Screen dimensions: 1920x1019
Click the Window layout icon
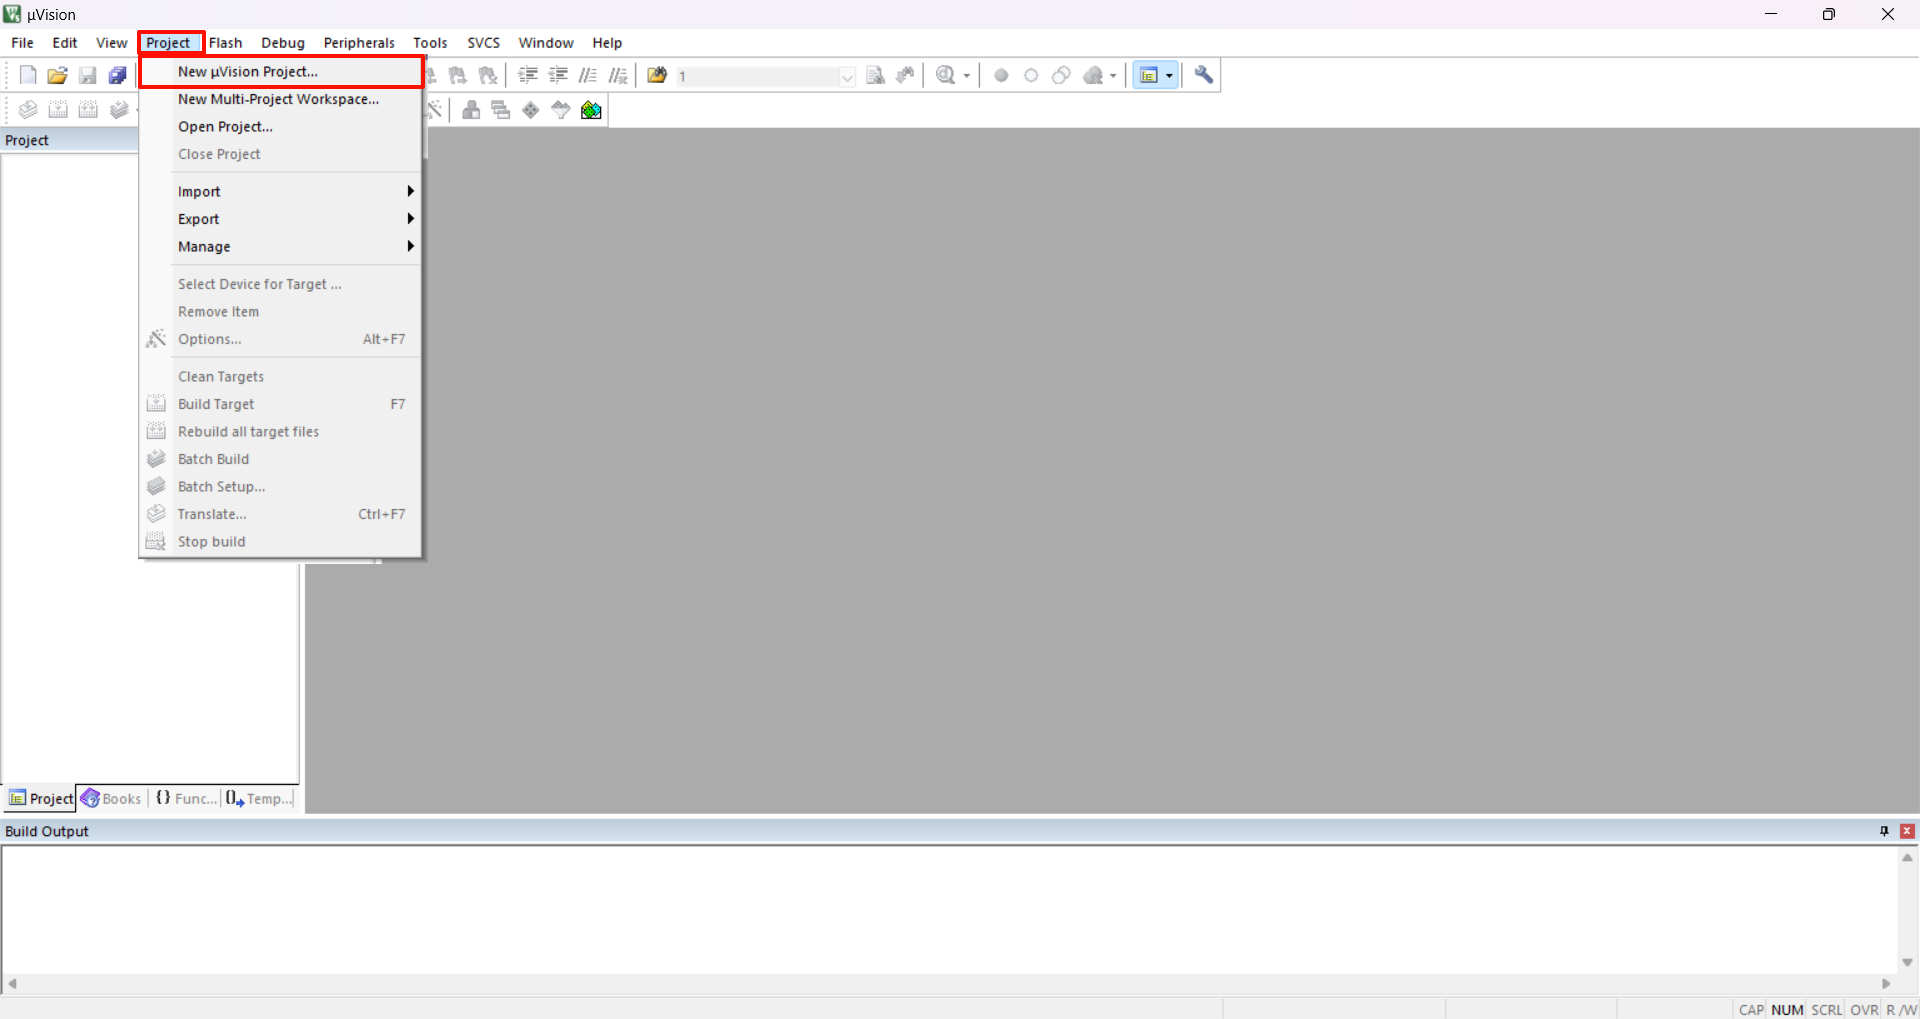click(x=1149, y=75)
